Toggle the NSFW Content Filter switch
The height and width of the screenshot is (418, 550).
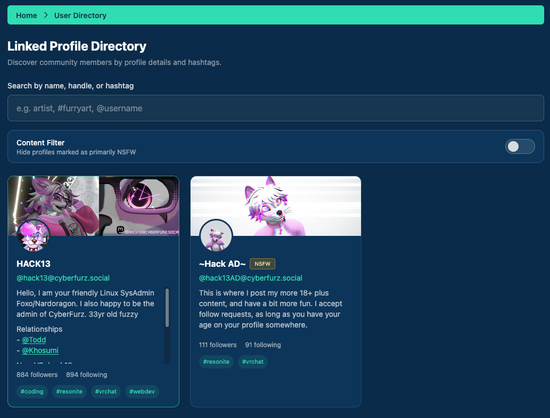click(520, 146)
